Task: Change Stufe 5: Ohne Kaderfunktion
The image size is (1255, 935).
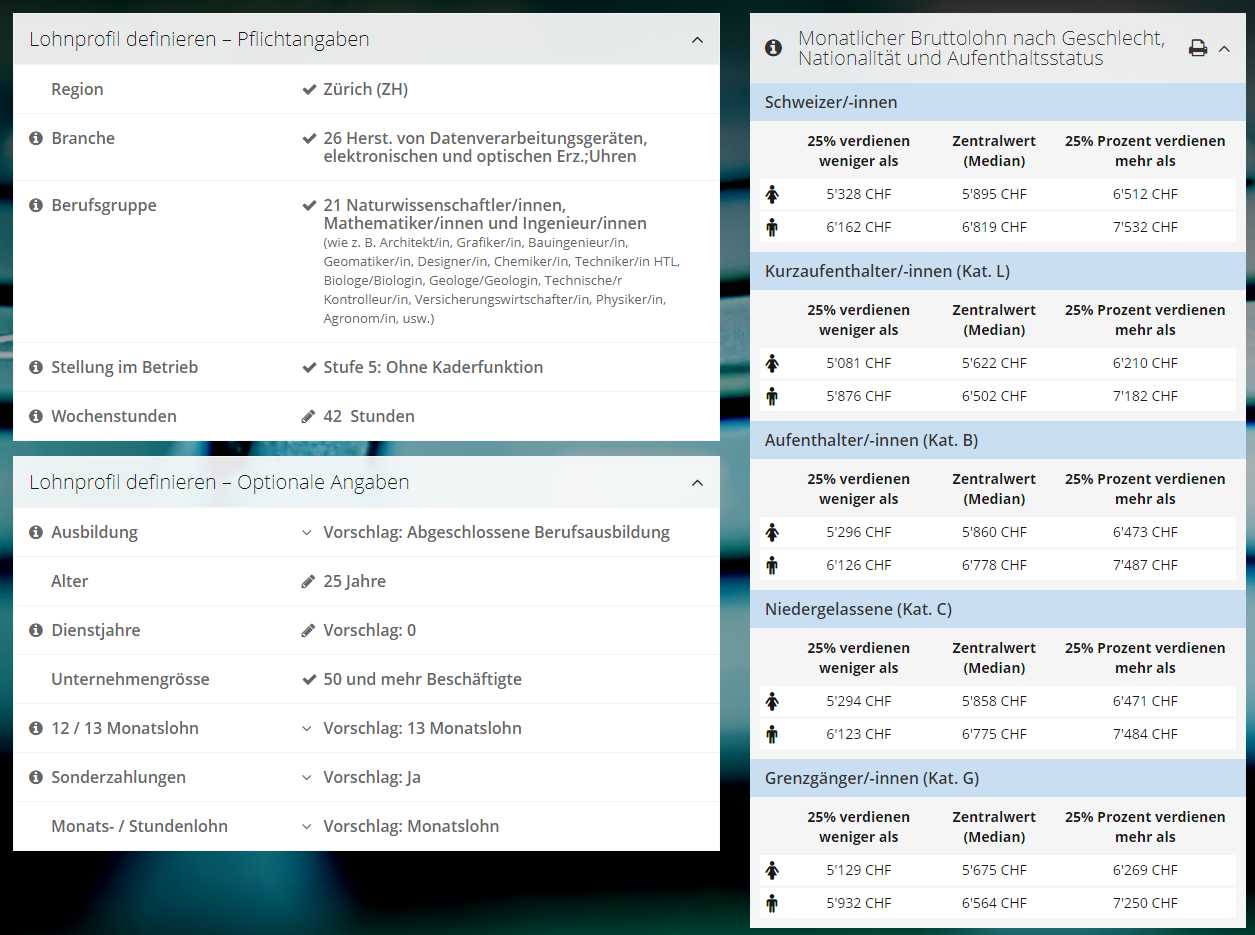Action: (x=433, y=367)
